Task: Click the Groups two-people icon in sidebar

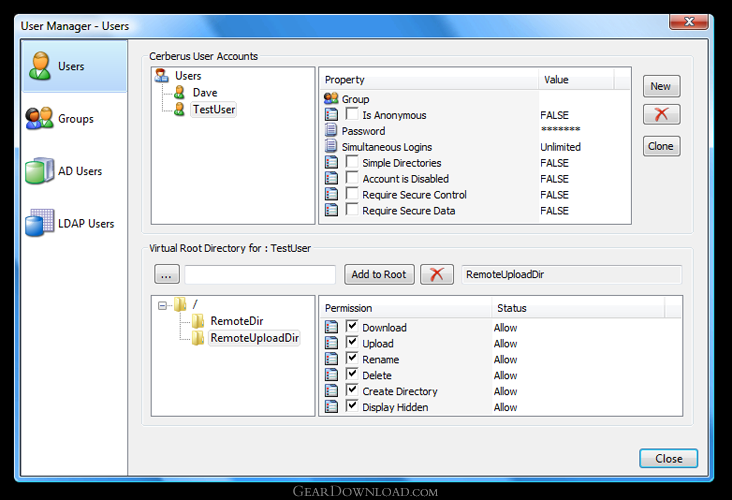Action: (40, 118)
